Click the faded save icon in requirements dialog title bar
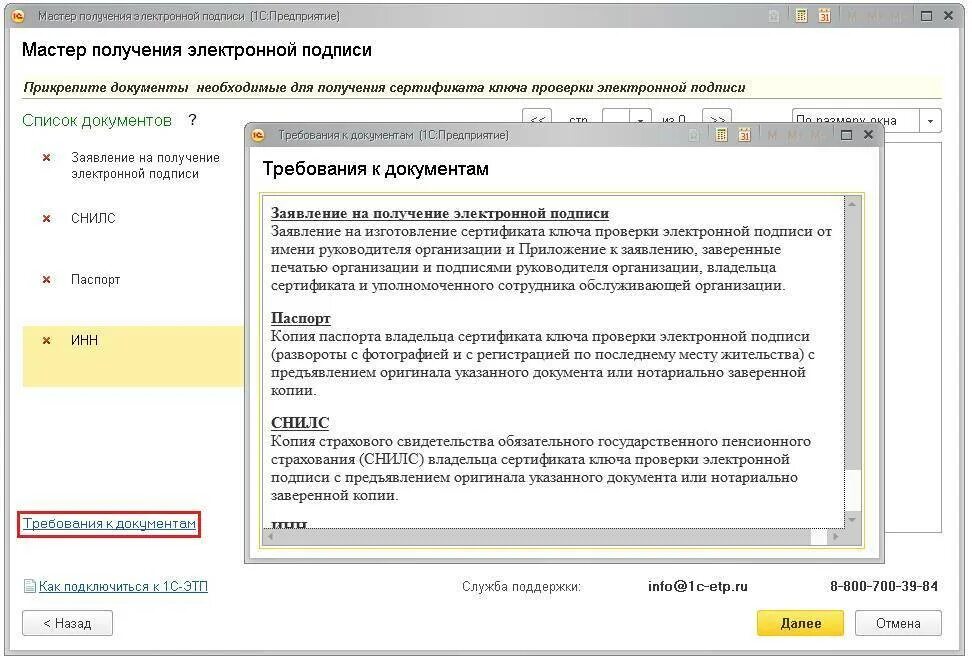The width and height of the screenshot is (972, 662). 694,135
